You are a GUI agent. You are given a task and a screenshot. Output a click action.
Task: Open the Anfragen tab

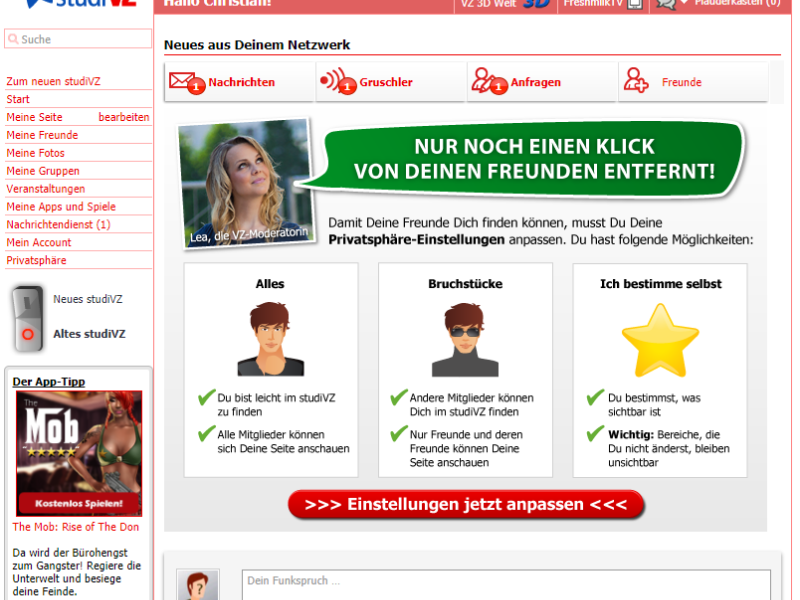point(541,82)
